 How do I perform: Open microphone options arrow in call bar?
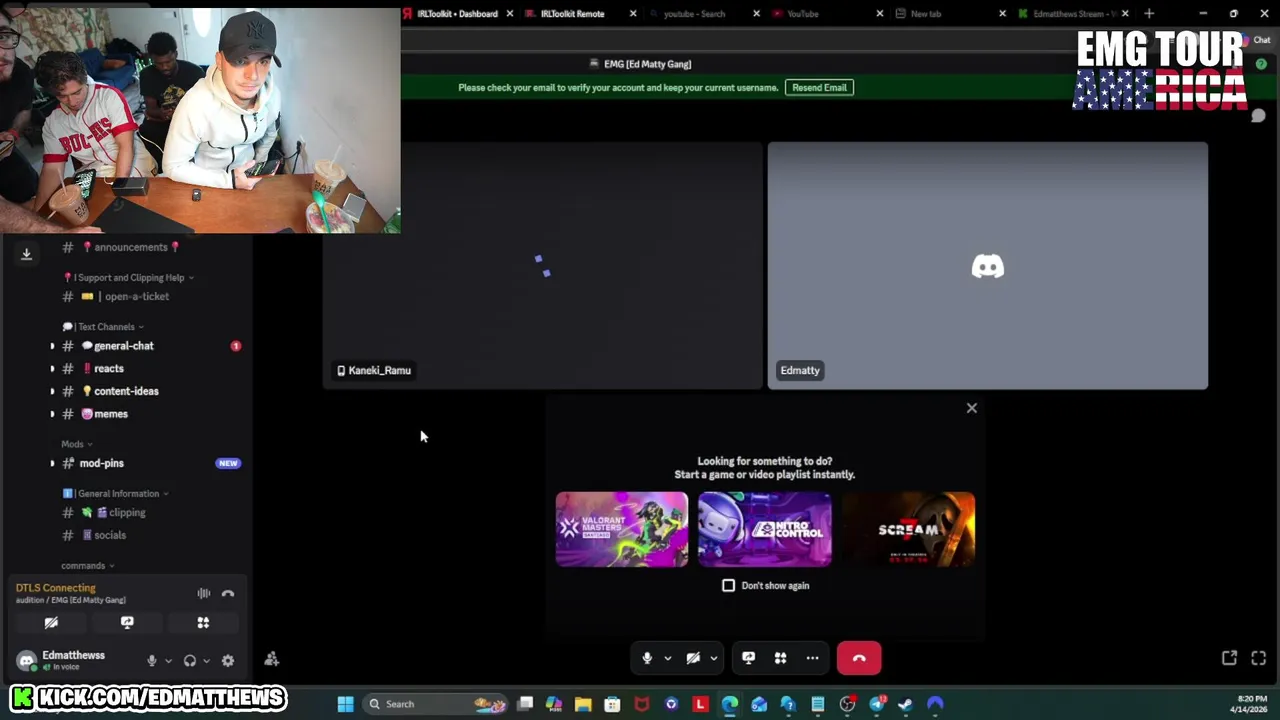click(667, 658)
